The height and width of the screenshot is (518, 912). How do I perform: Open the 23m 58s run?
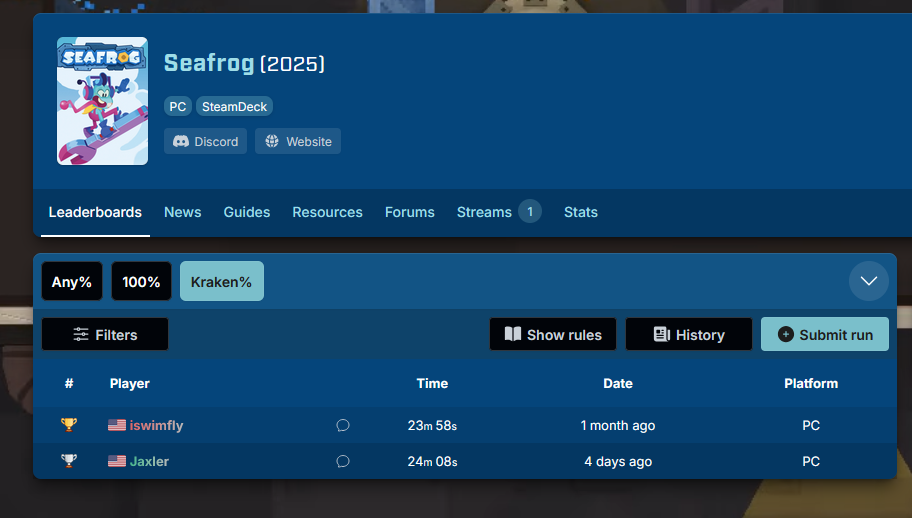coord(432,426)
